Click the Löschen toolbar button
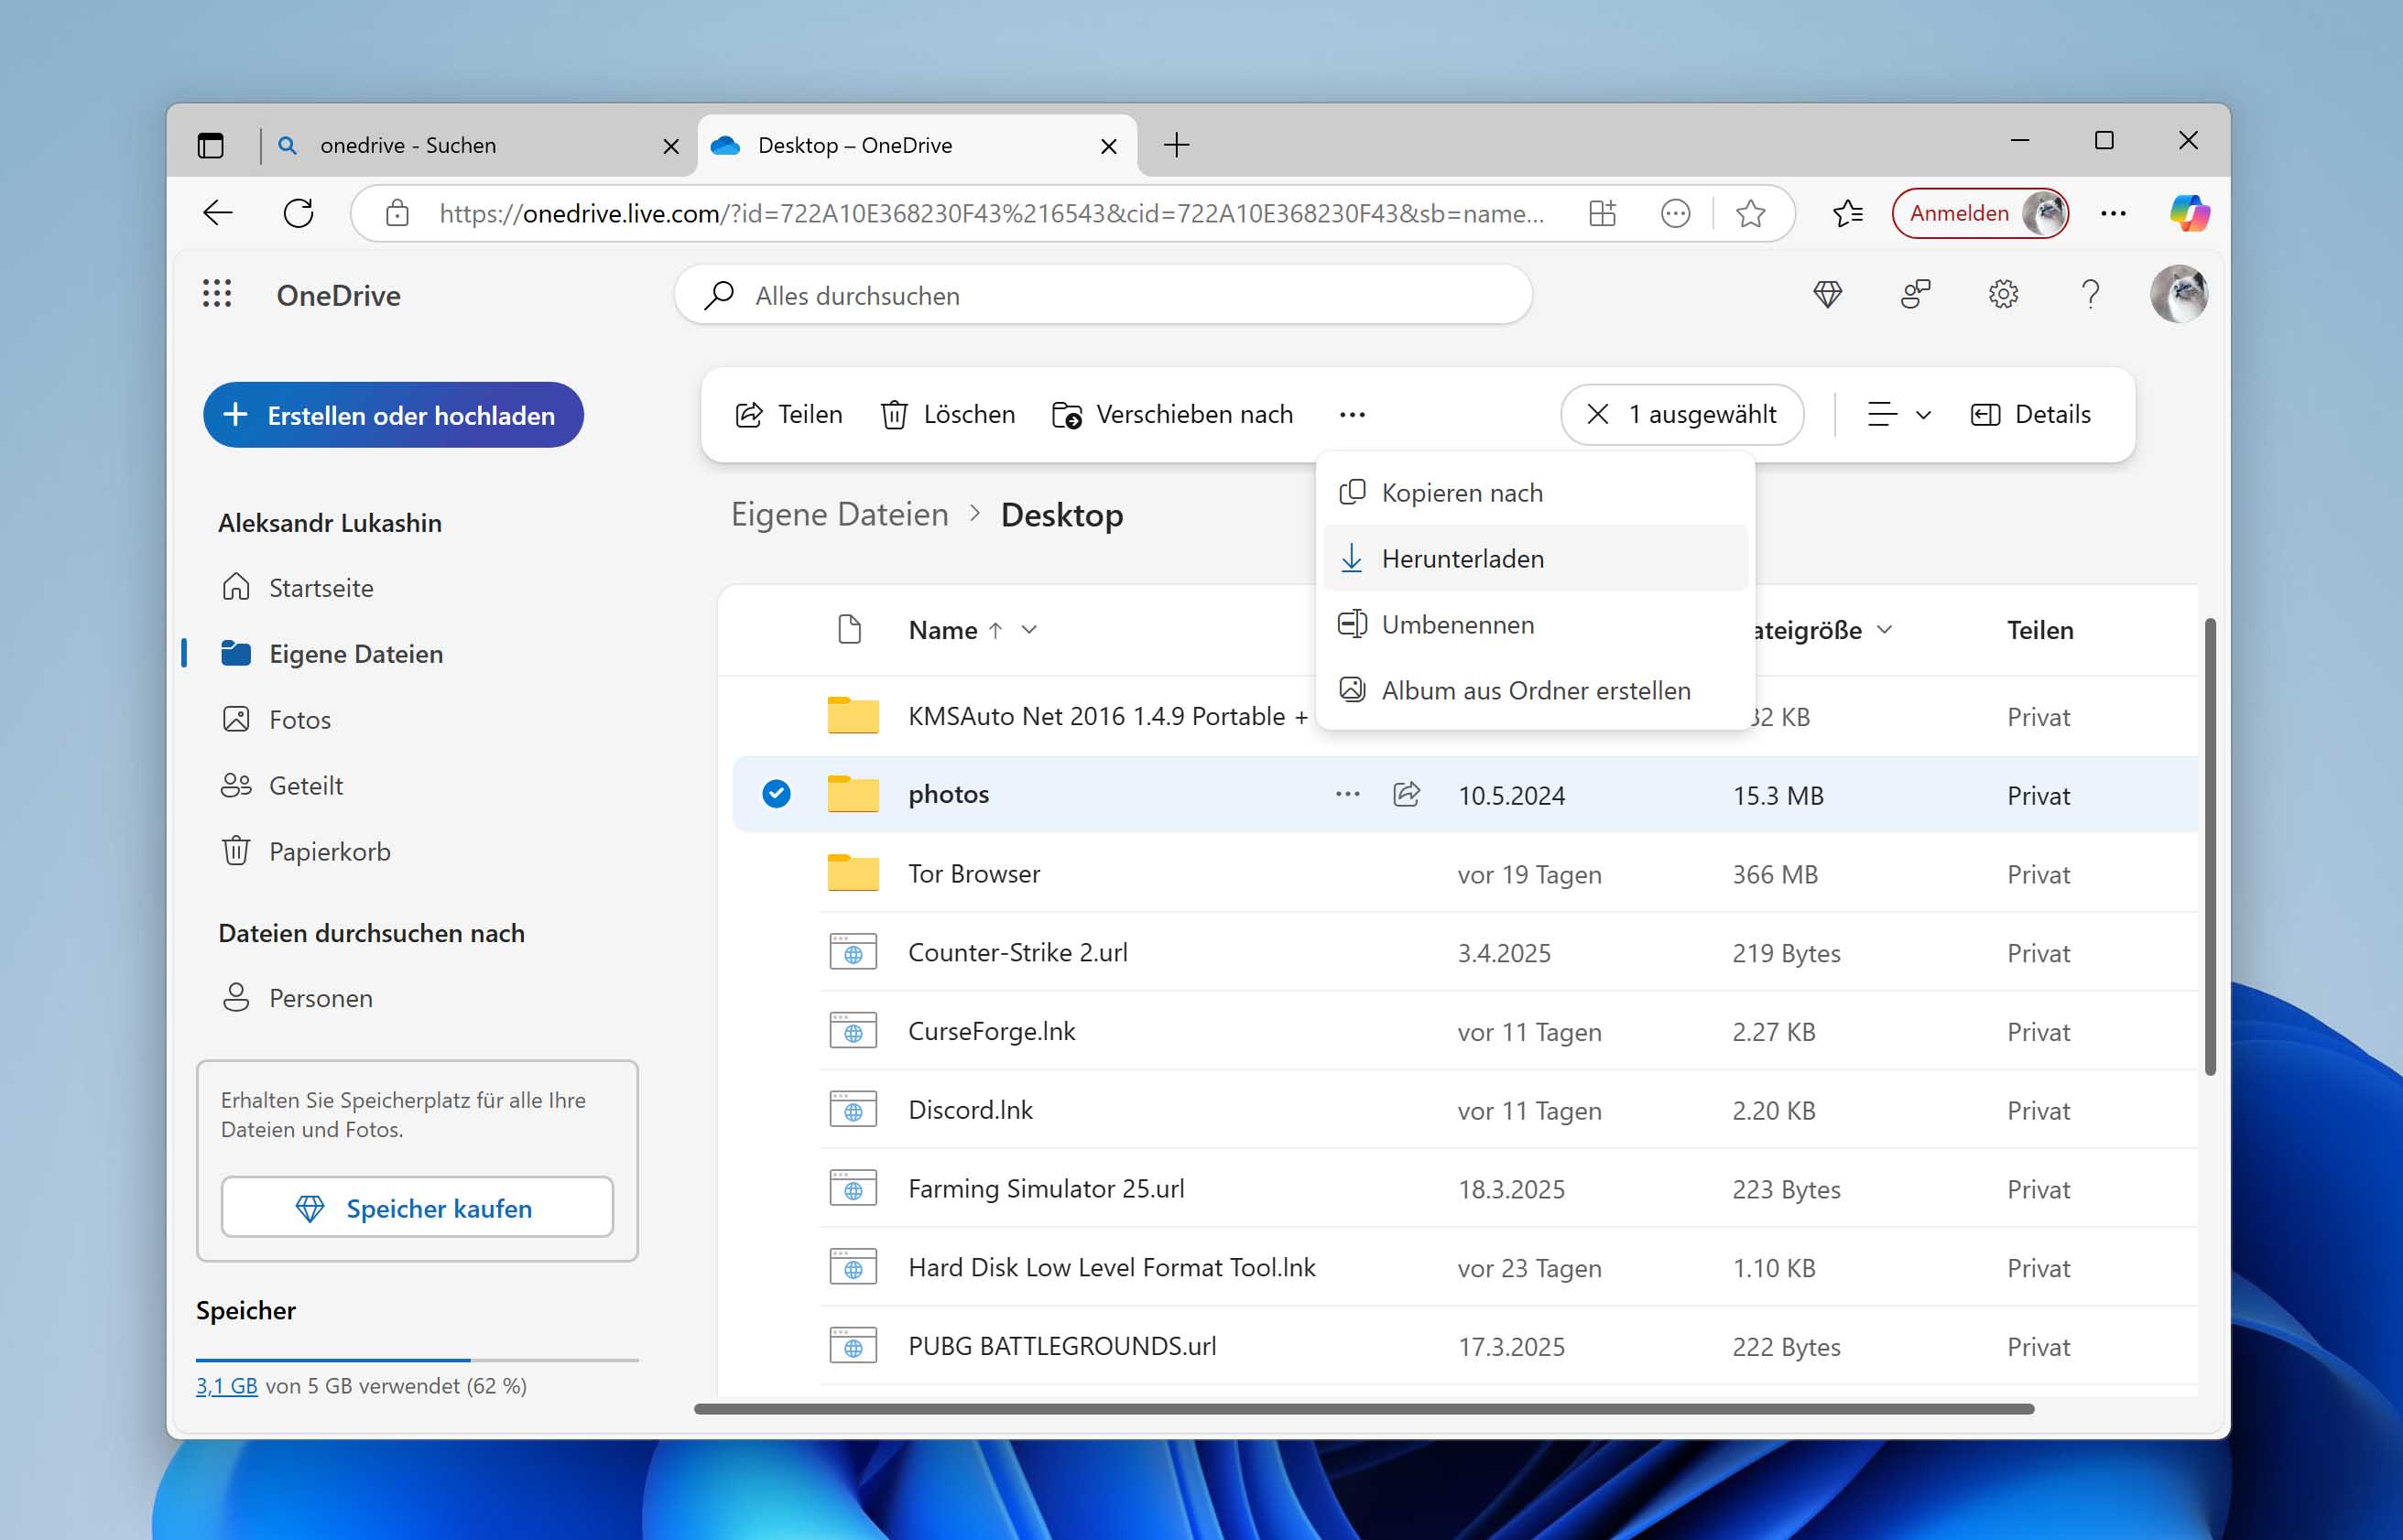 pos(948,414)
